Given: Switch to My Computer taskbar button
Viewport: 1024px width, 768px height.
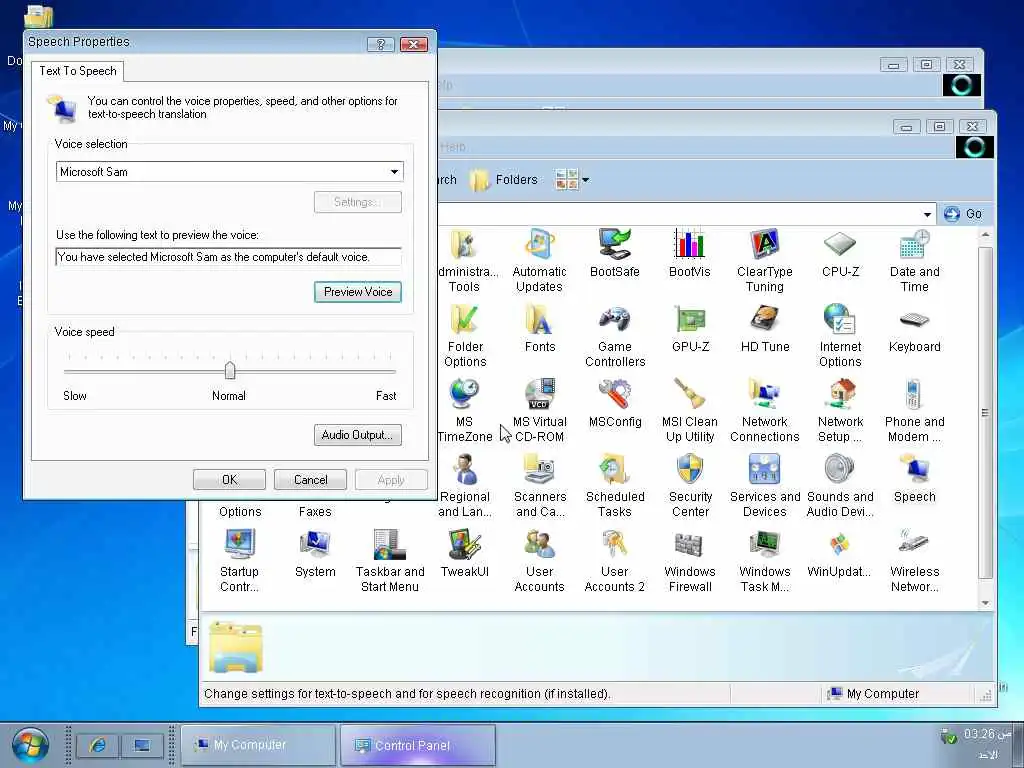Looking at the screenshot, I should [x=257, y=744].
